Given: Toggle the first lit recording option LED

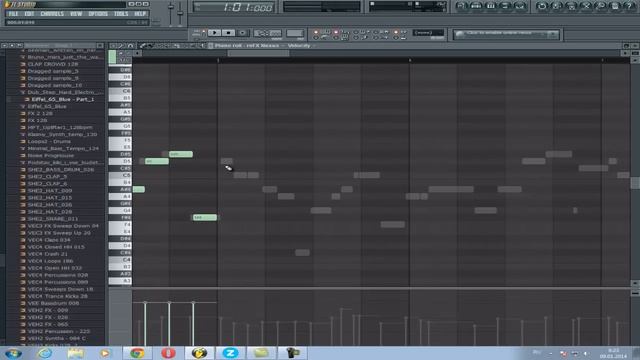Looking at the screenshot, I should 316,32.
